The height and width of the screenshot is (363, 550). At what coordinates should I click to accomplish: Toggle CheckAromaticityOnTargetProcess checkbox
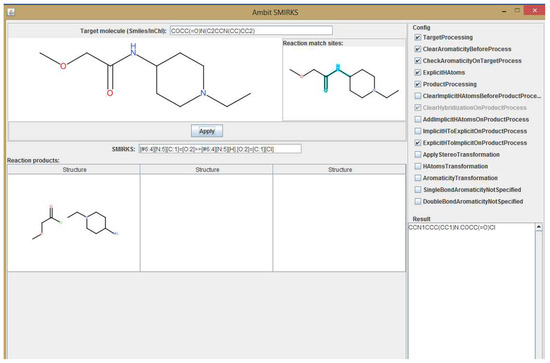pyautogui.click(x=418, y=61)
